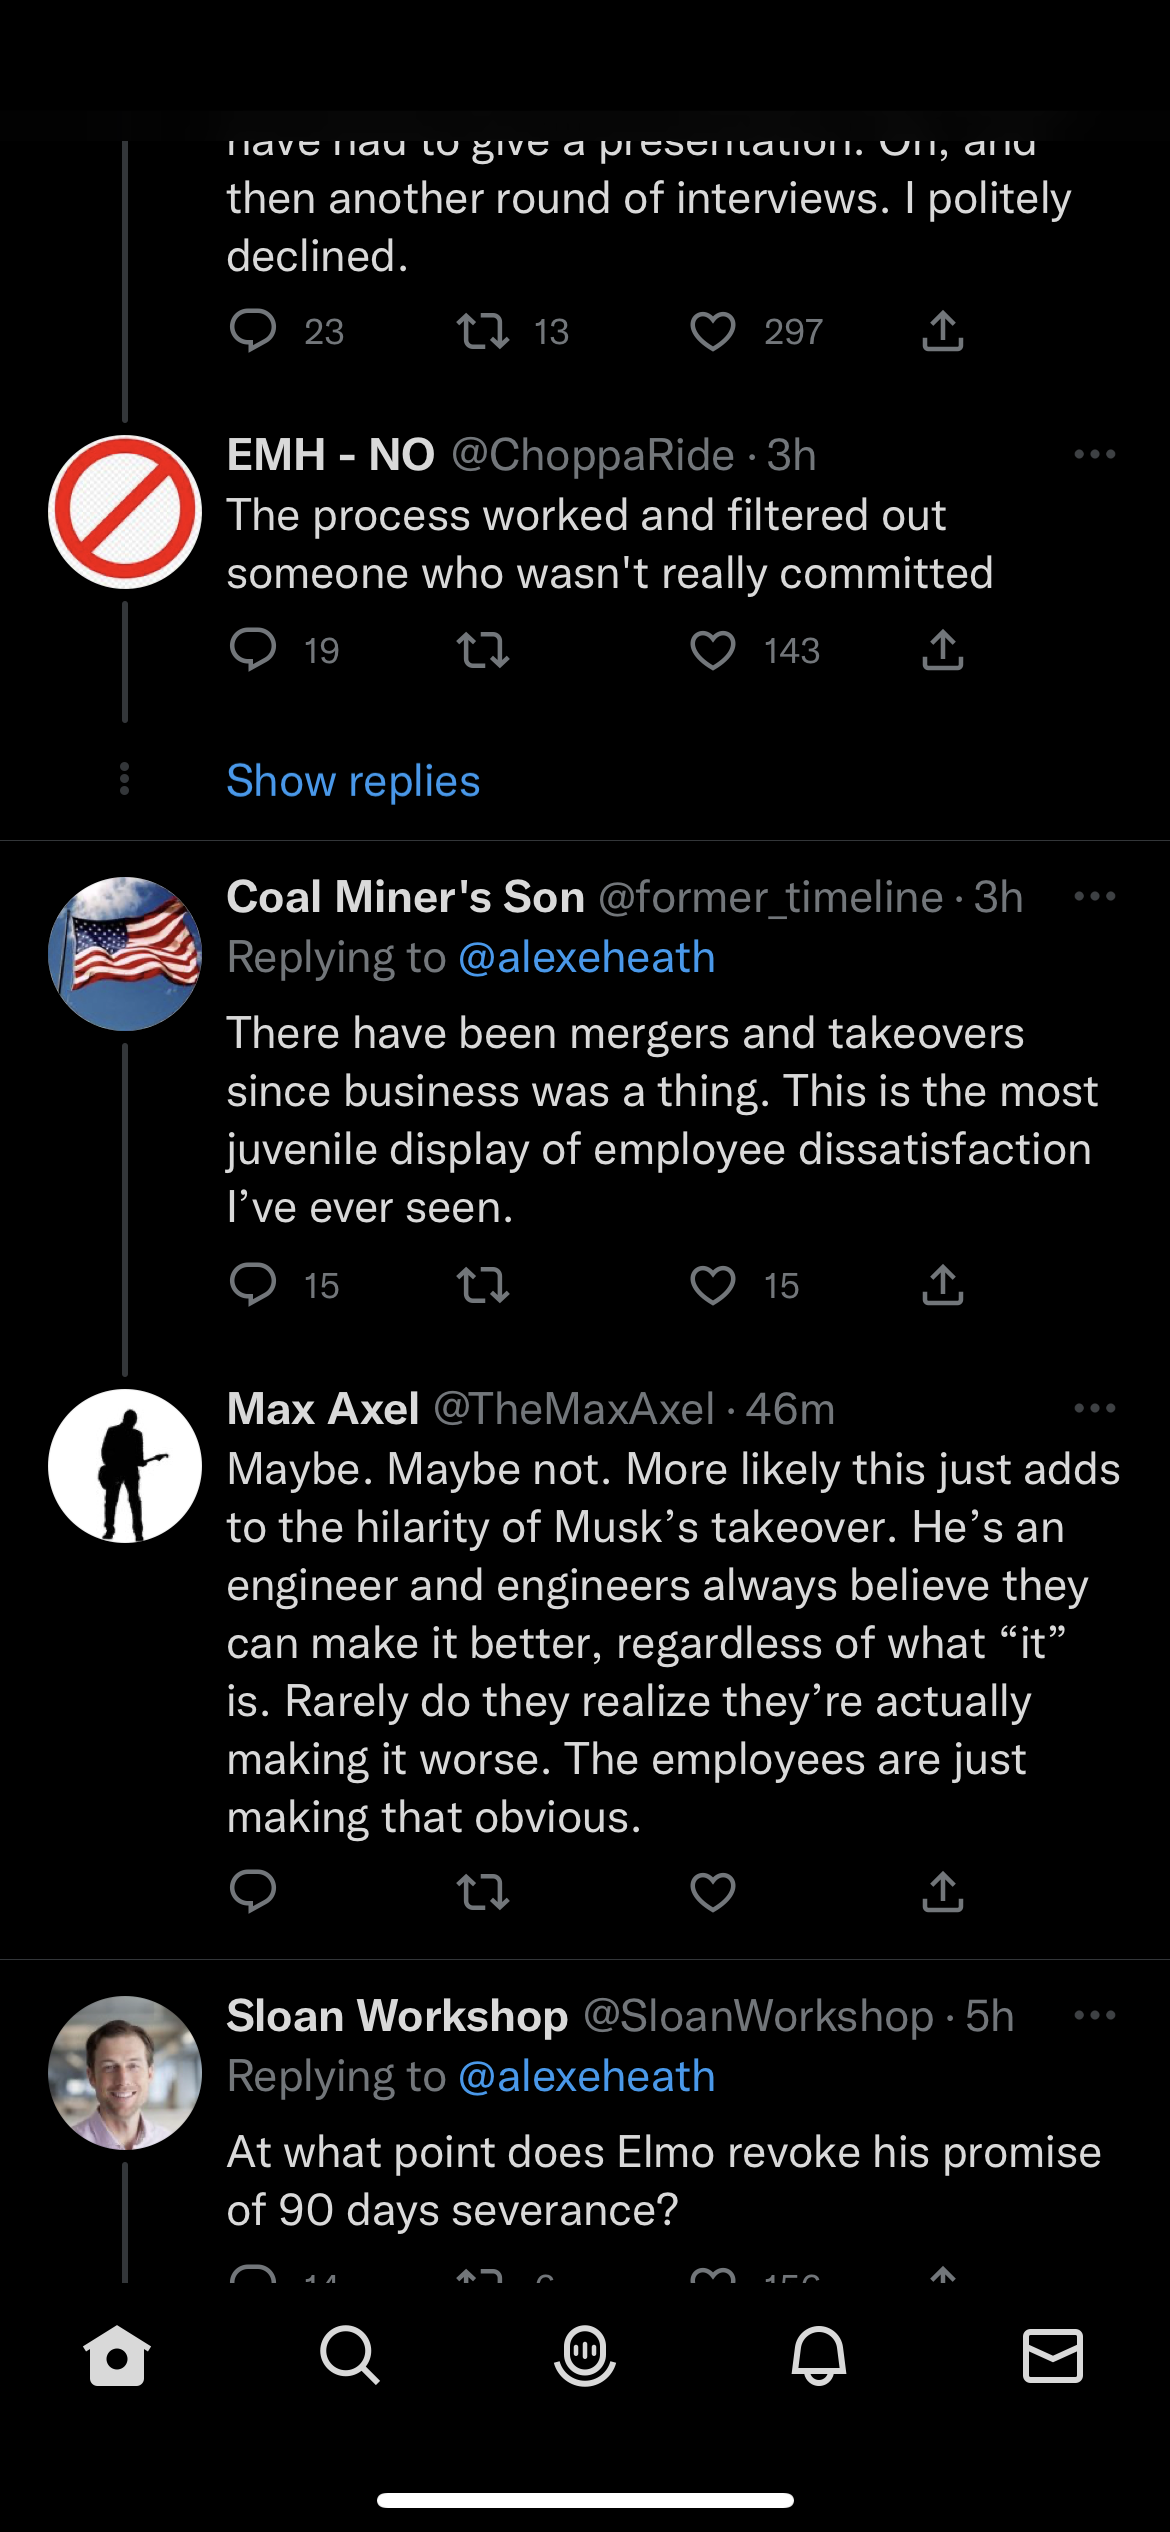Like Max Axel's tweet
The image size is (1170, 2532).
point(712,1891)
